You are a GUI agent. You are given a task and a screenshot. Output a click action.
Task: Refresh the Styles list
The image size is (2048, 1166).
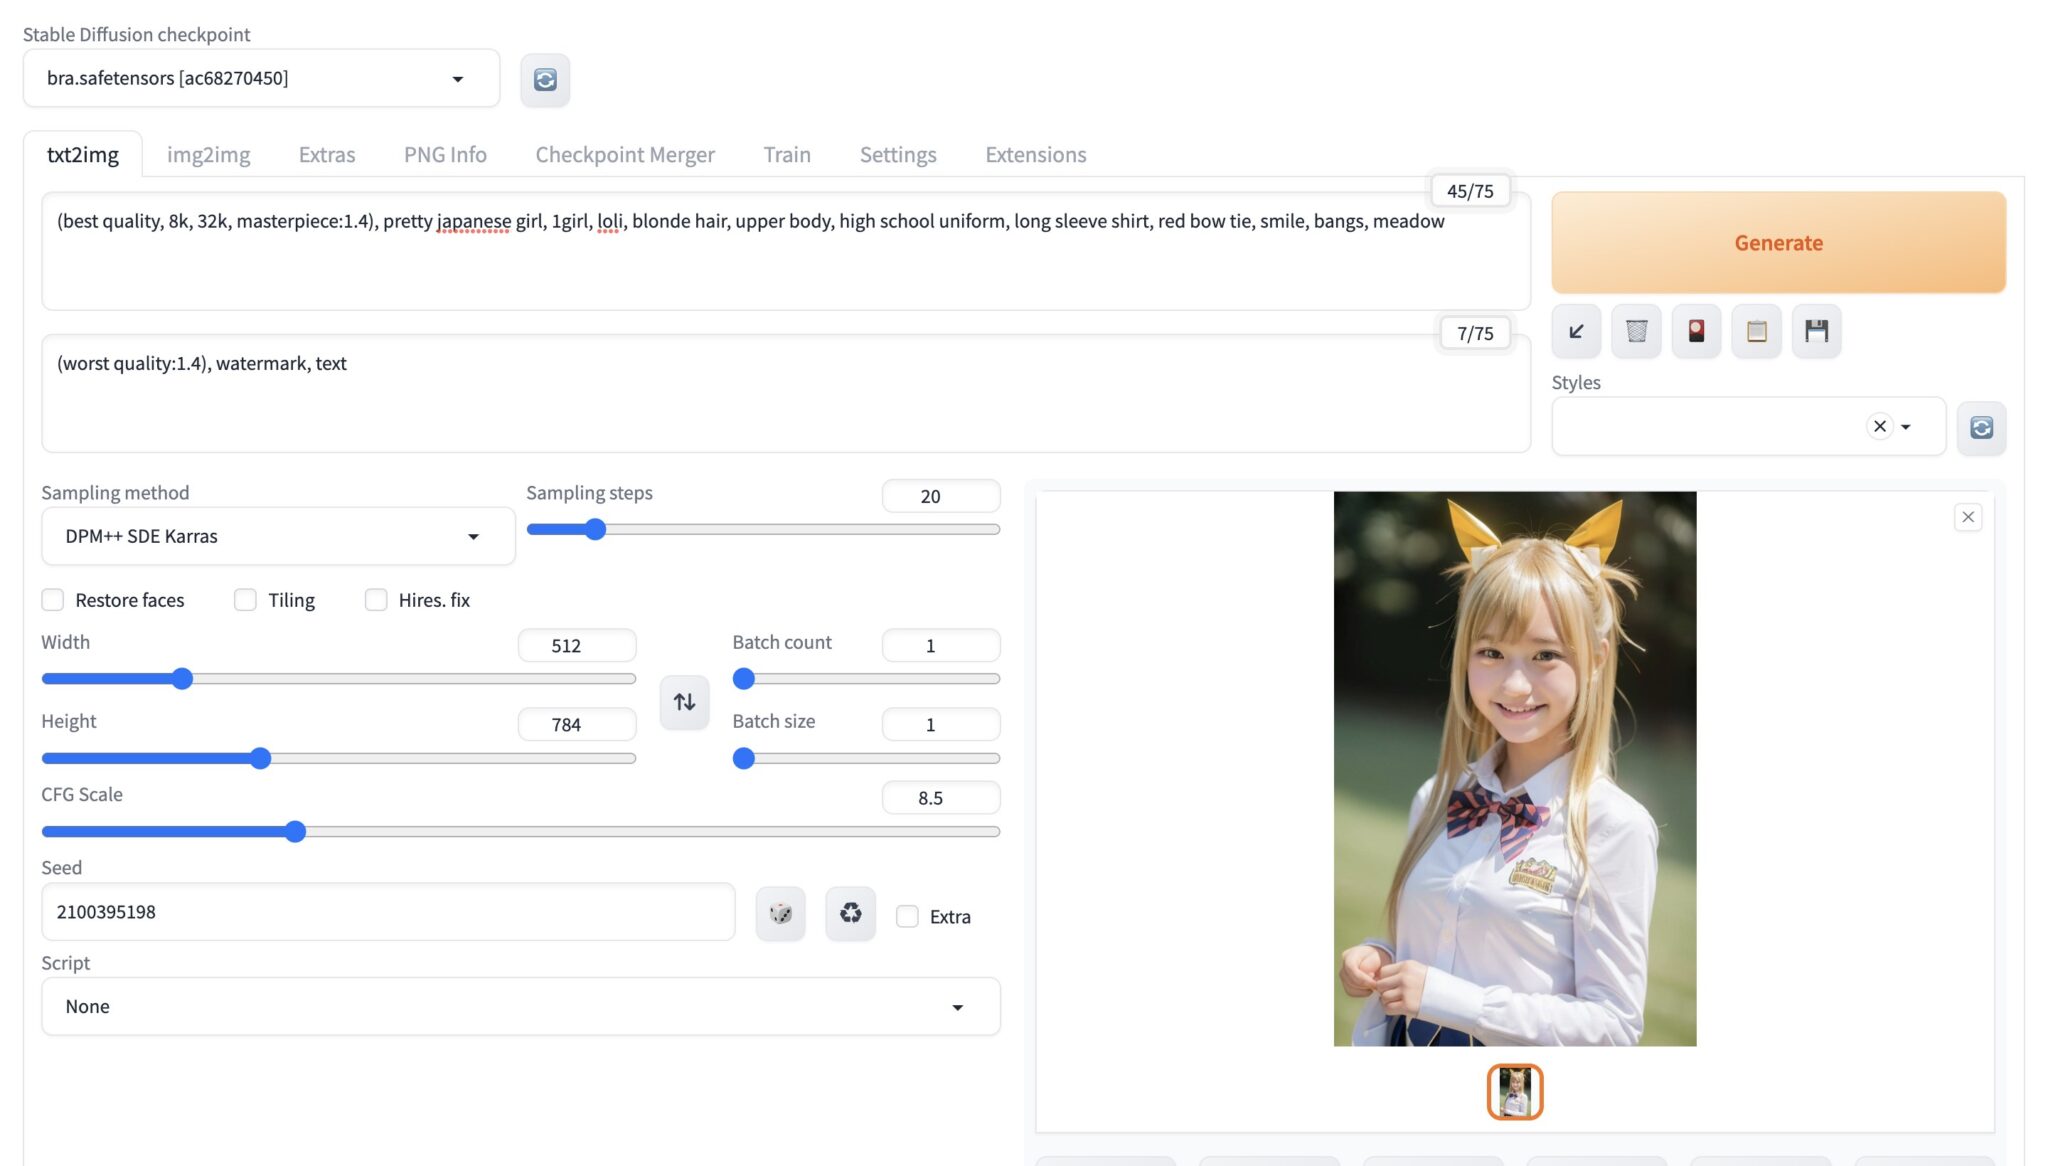[x=1981, y=427]
